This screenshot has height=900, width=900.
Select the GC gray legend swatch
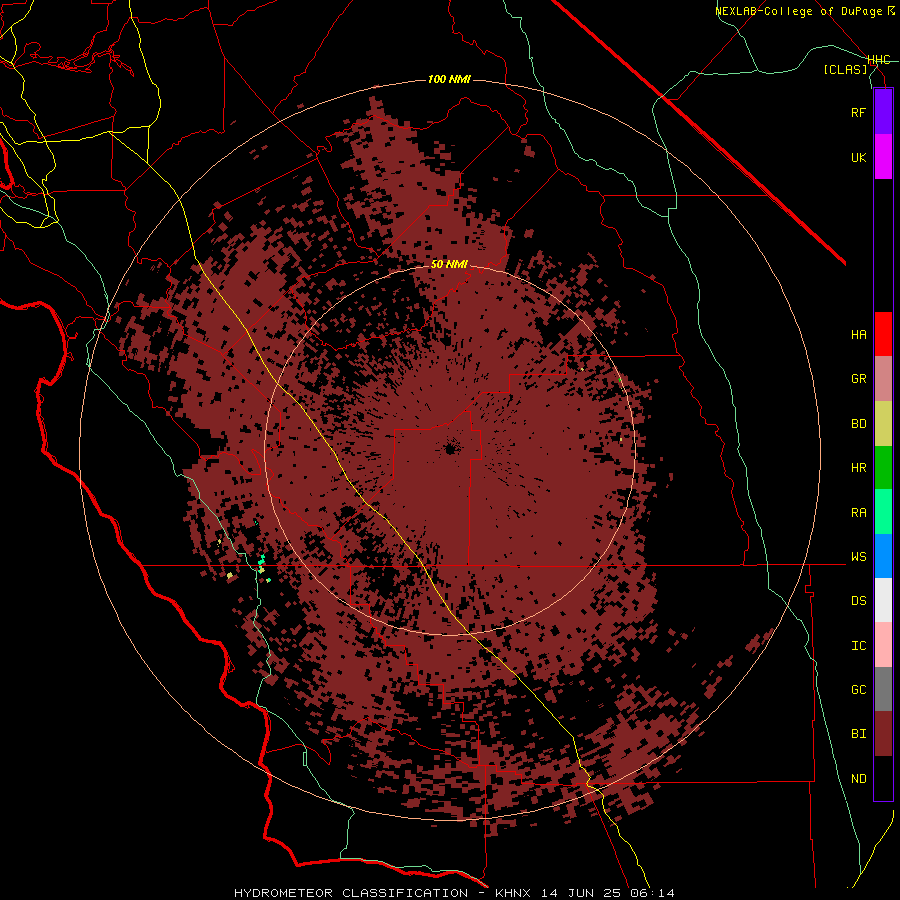[883, 689]
